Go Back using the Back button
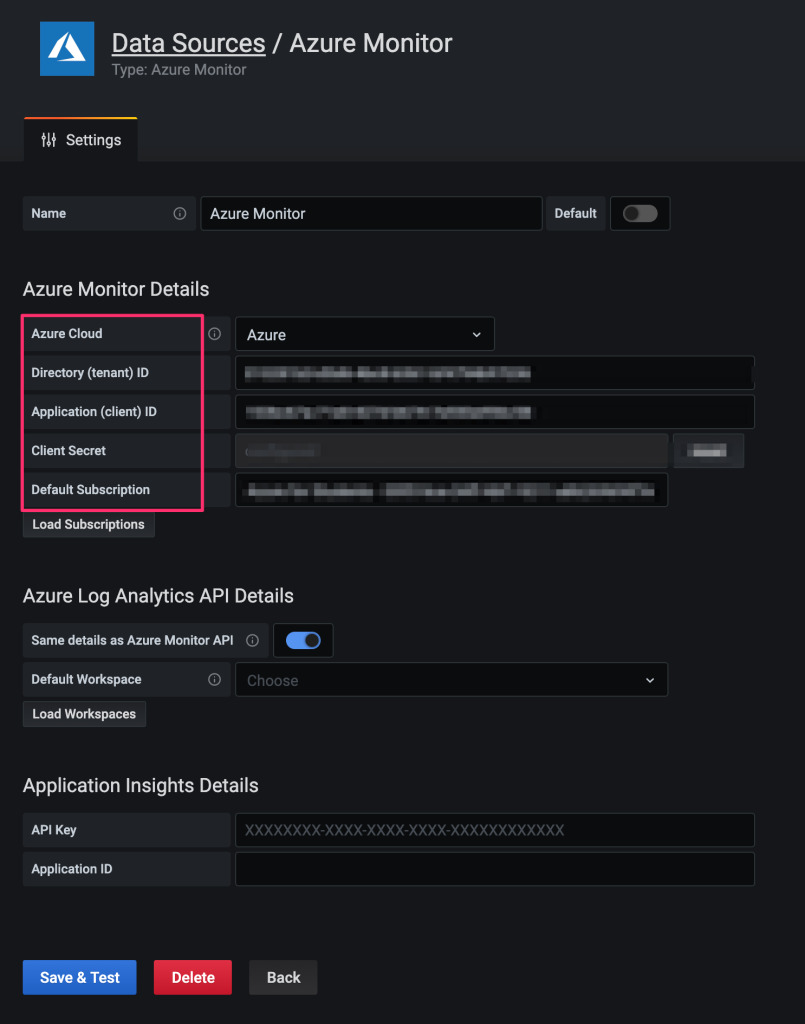 (283, 978)
